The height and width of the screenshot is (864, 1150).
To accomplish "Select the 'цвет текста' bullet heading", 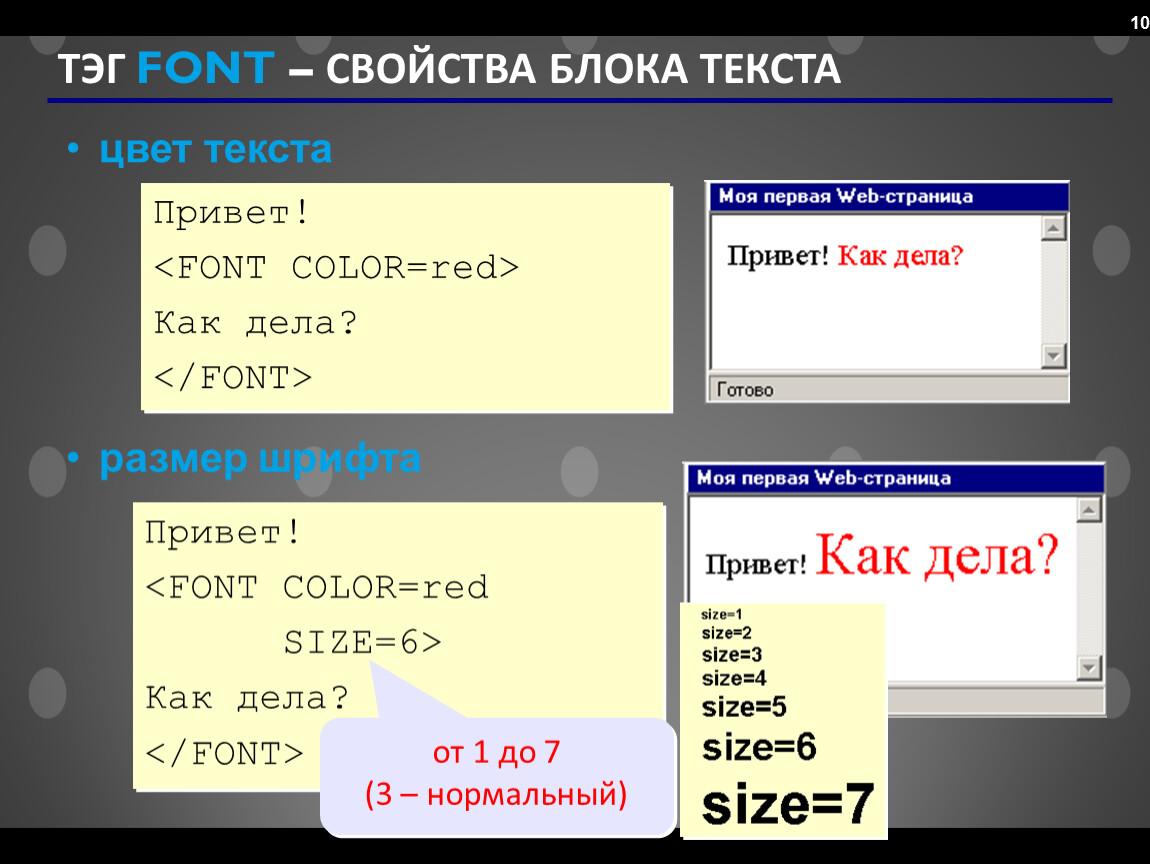I will tap(215, 149).
